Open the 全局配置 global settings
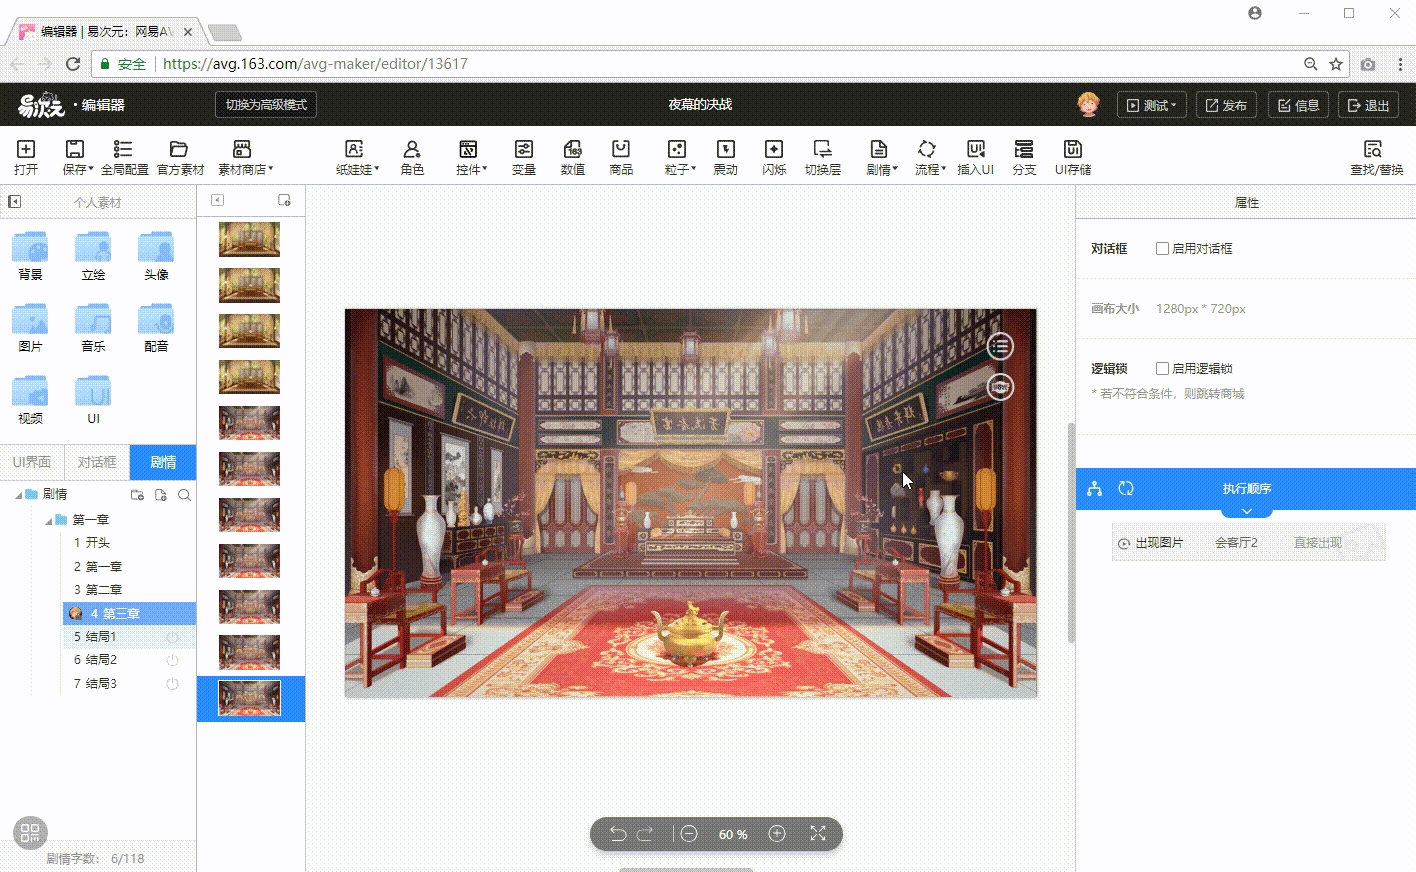 124,157
